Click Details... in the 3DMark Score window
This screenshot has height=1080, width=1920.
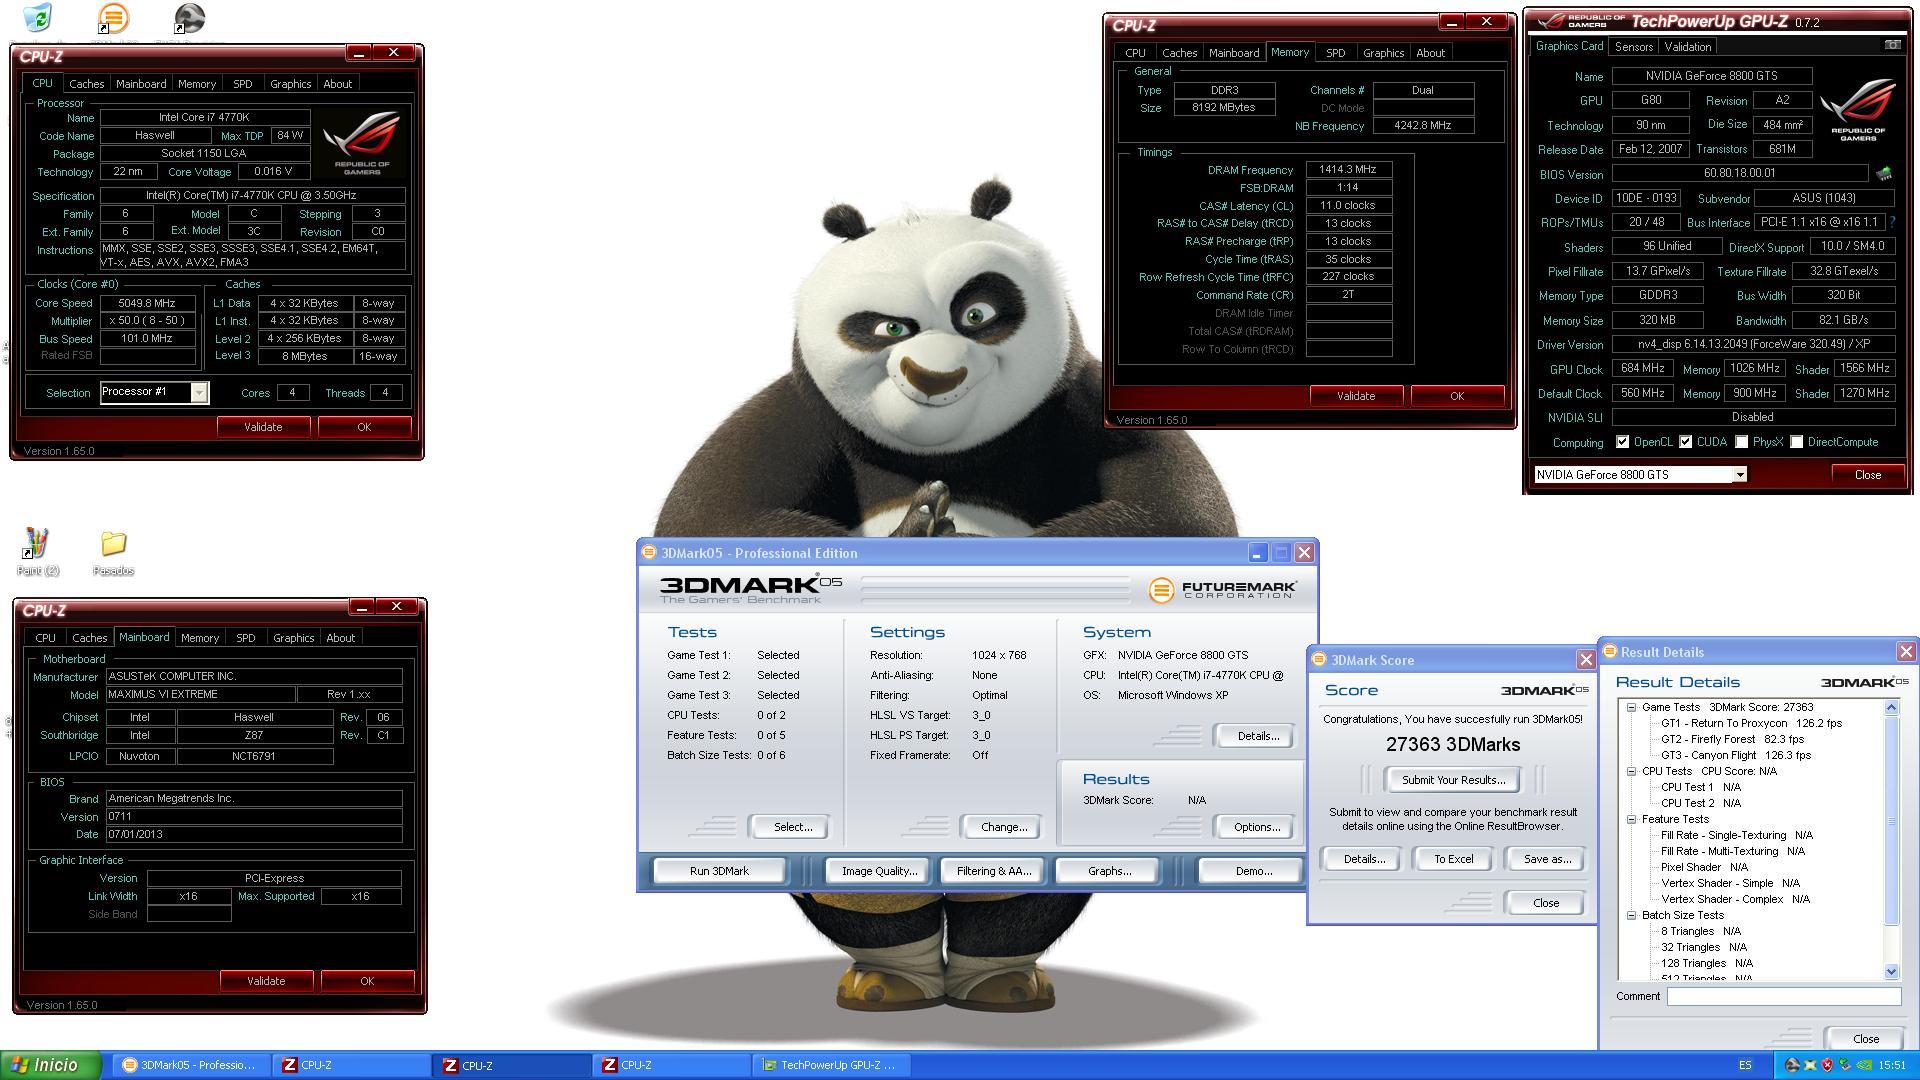1363,859
